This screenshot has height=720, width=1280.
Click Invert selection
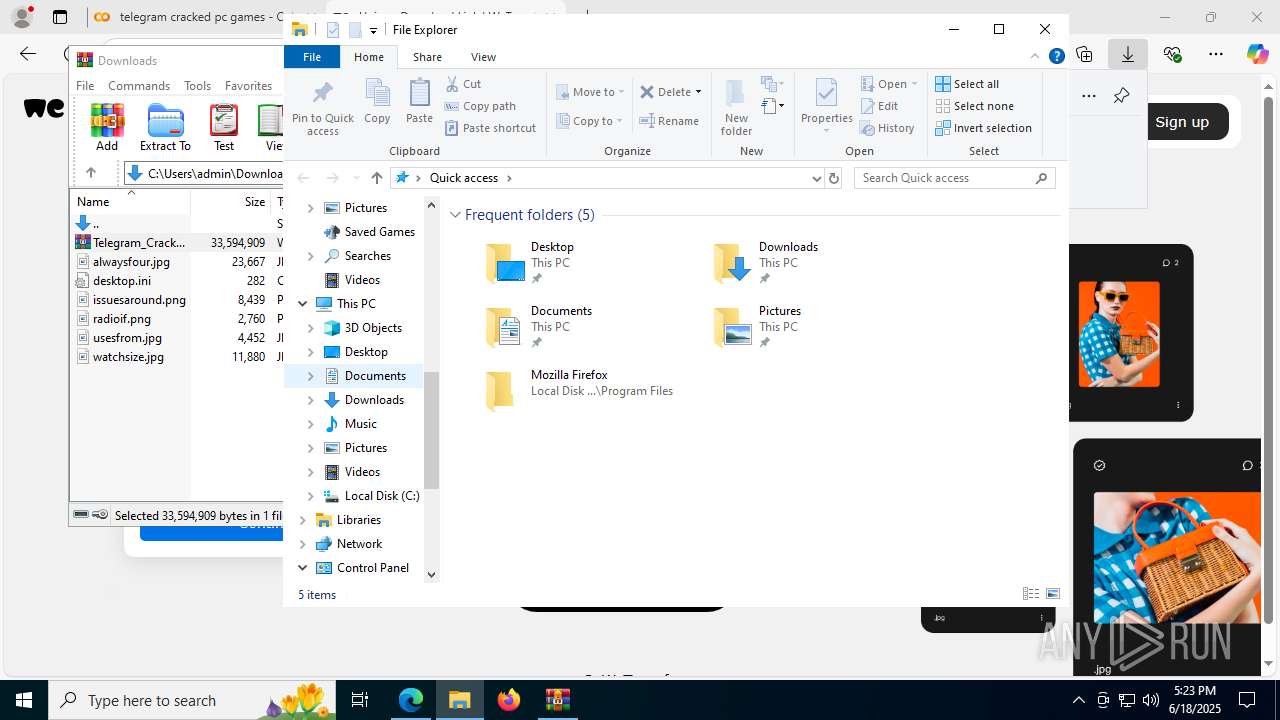tap(983, 128)
